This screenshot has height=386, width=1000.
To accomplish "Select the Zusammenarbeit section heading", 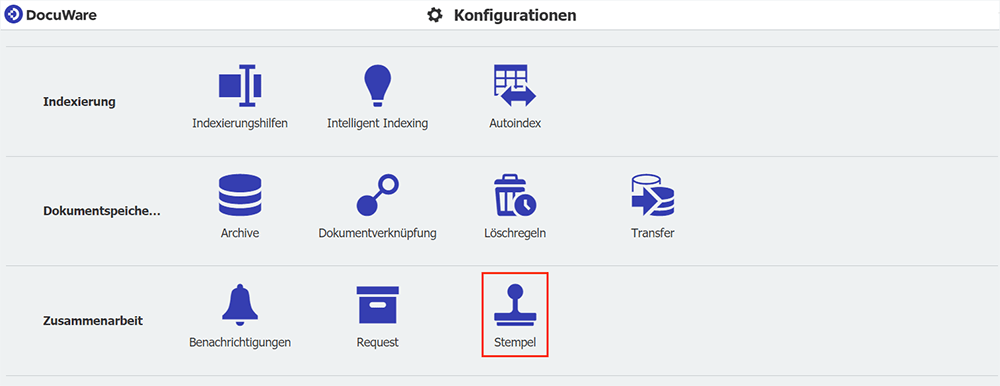I will click(x=92, y=320).
